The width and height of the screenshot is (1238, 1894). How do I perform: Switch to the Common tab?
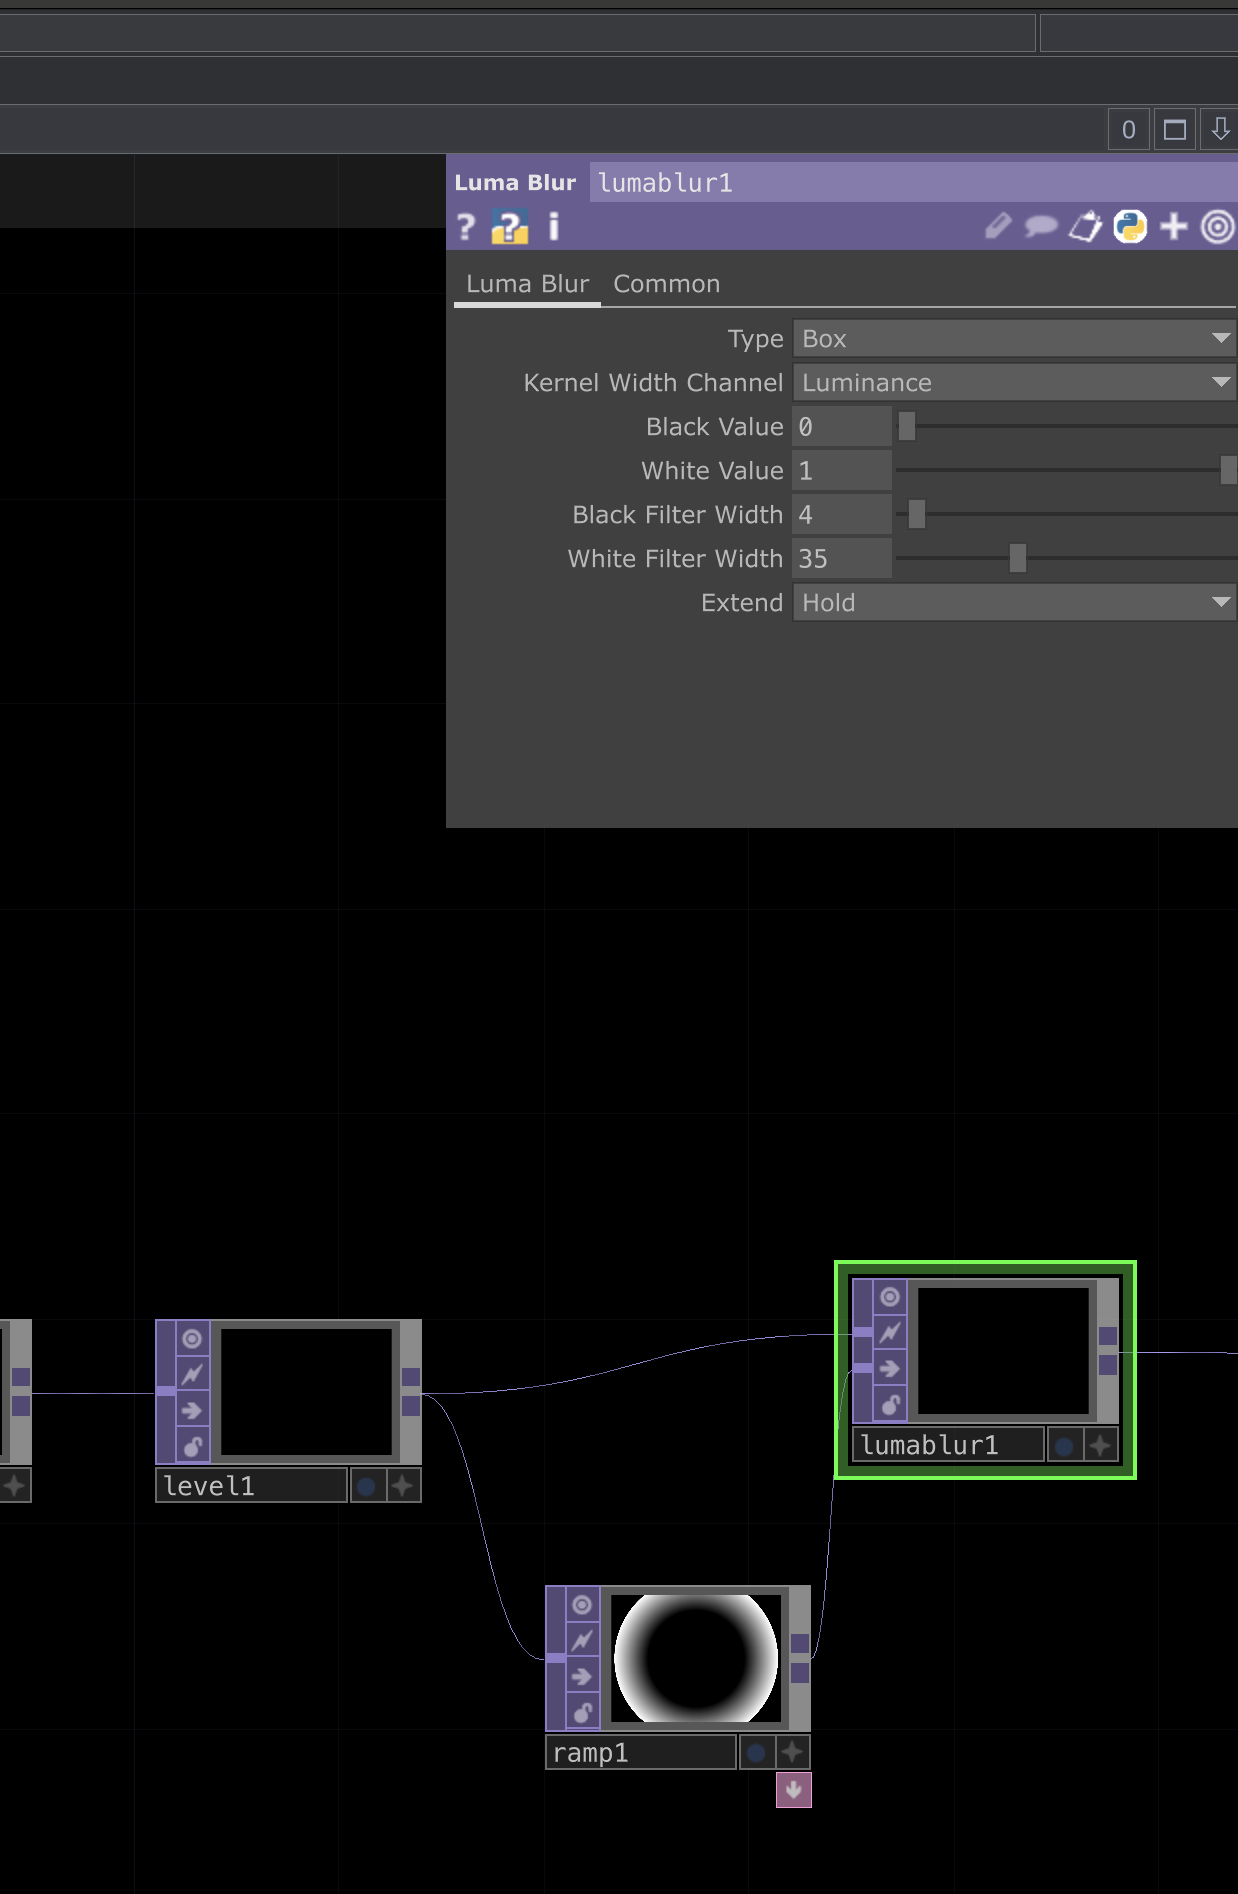[x=666, y=284]
